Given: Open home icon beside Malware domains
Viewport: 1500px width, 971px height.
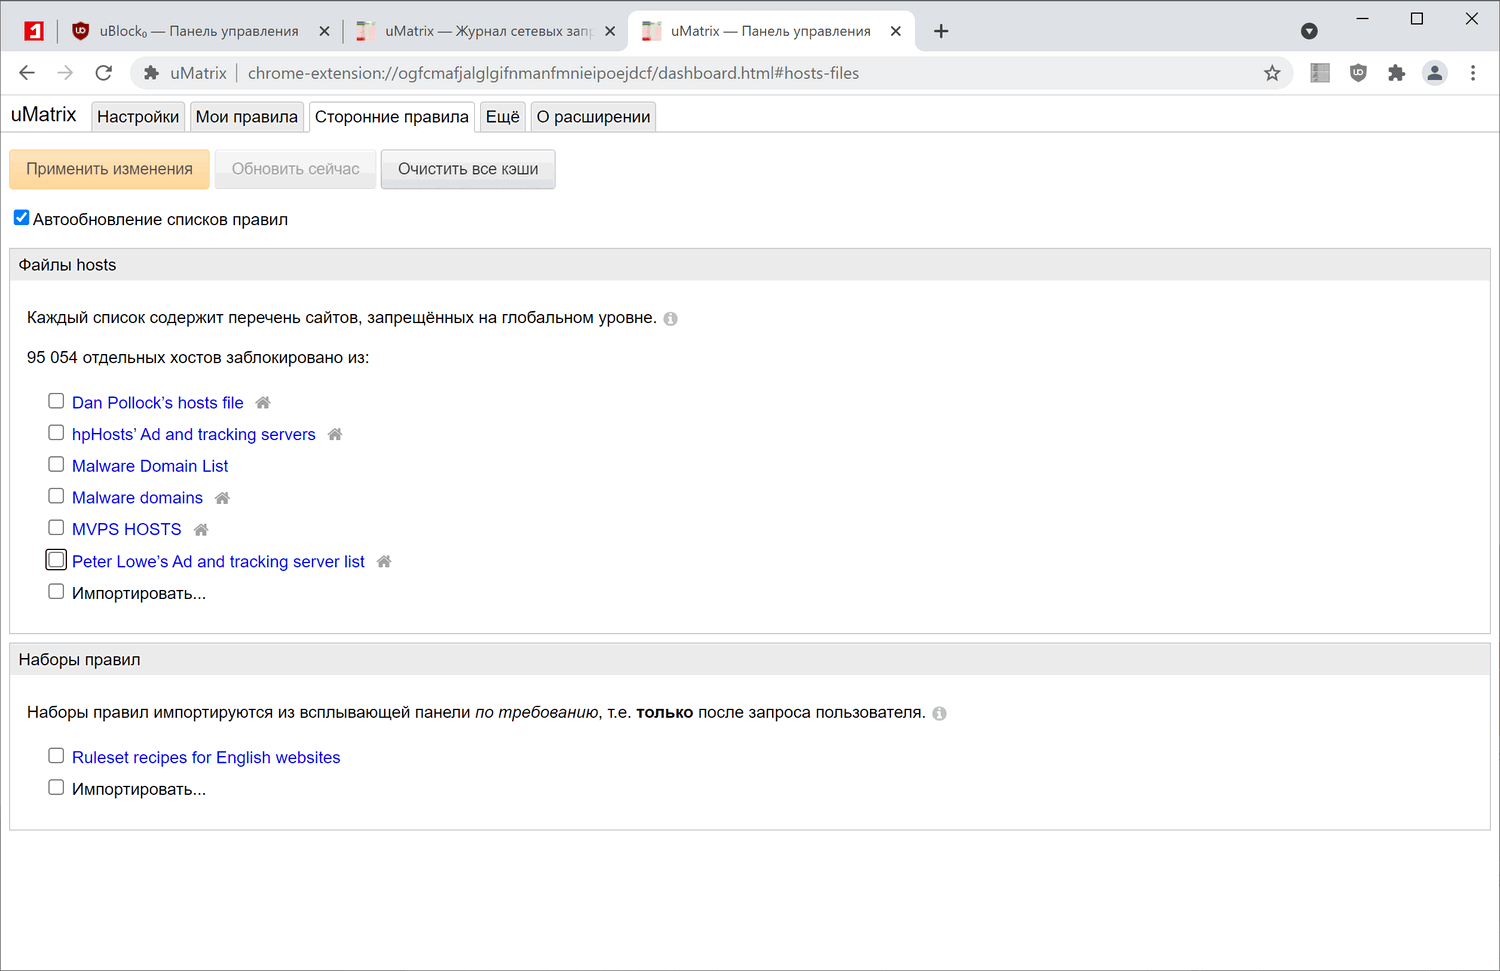Looking at the screenshot, I should pos(222,498).
